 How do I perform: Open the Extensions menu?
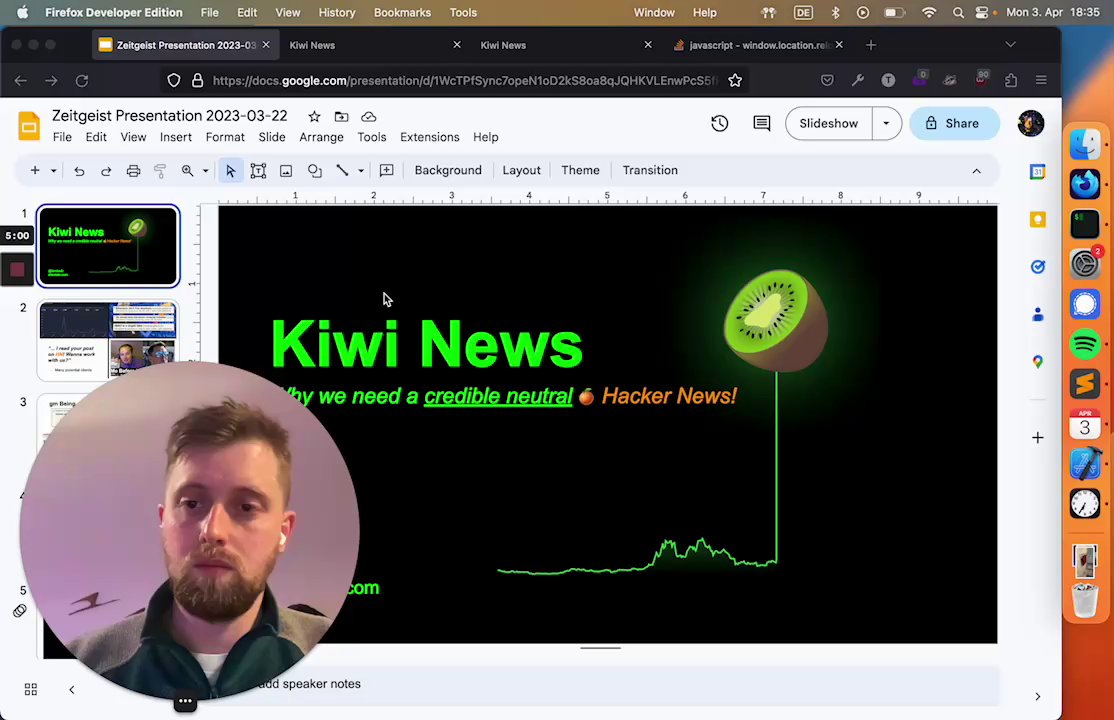[429, 137]
